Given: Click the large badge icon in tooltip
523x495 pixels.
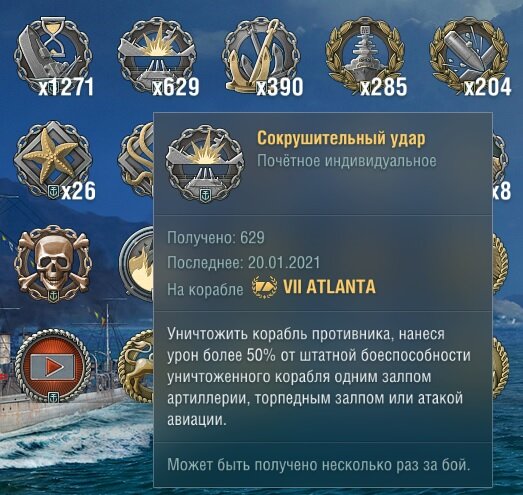Looking at the screenshot, I should point(205,163).
